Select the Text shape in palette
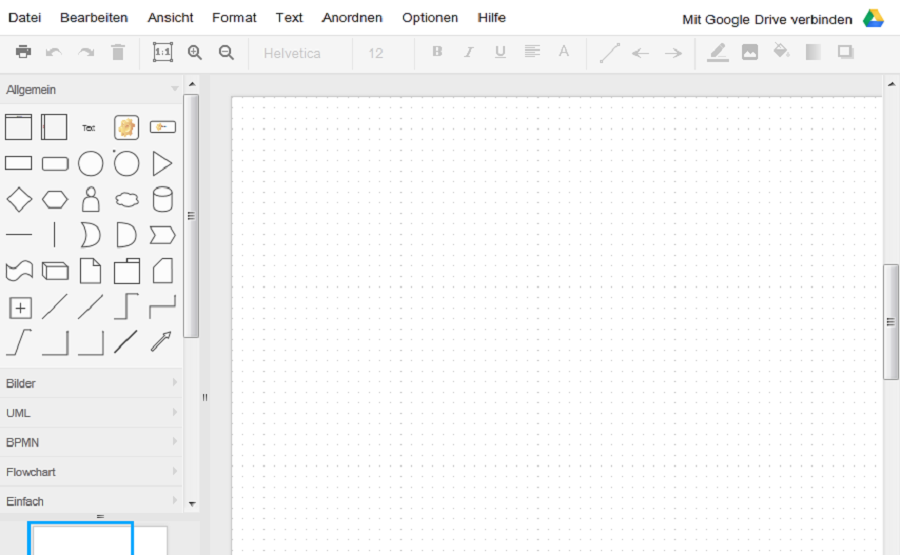This screenshot has width=900, height=555. tap(88, 128)
